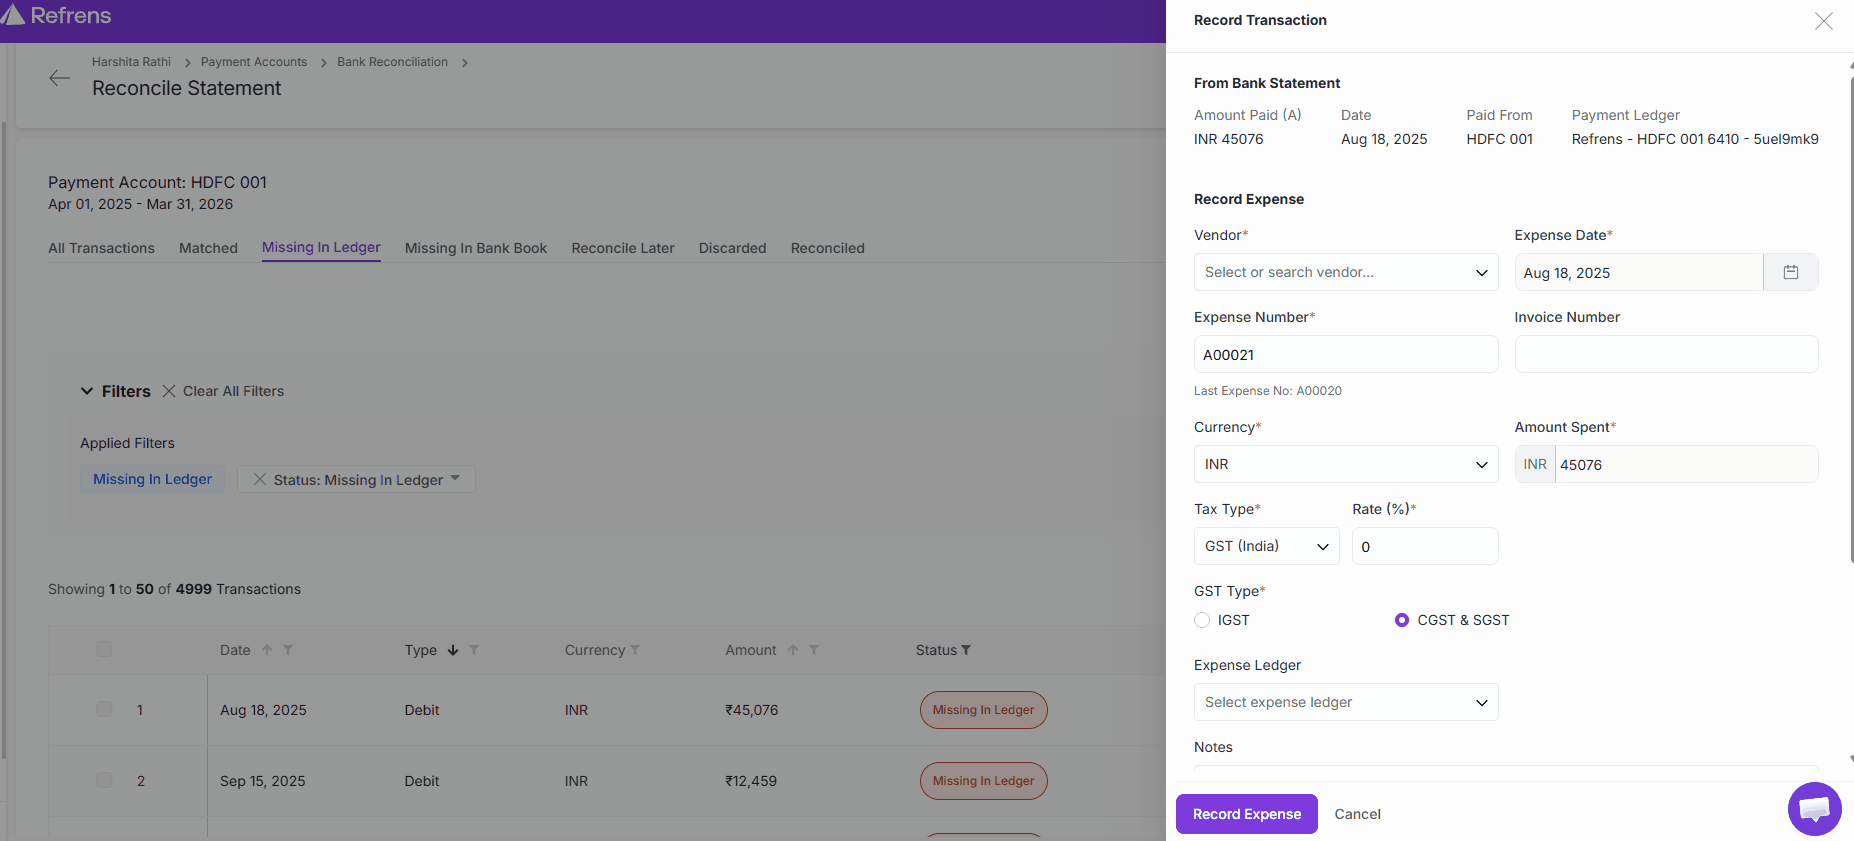Click Clear All Filters
1854x841 pixels.
[x=223, y=391]
